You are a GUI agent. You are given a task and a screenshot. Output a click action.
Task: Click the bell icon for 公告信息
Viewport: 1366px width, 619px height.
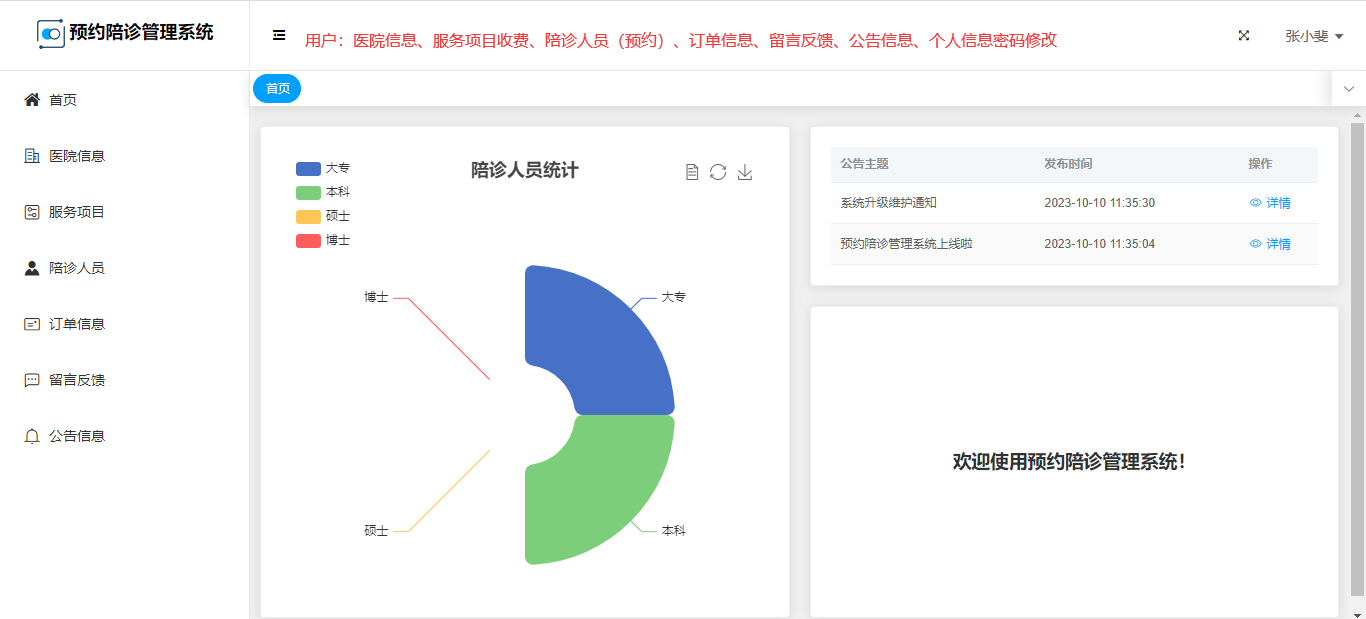32,436
